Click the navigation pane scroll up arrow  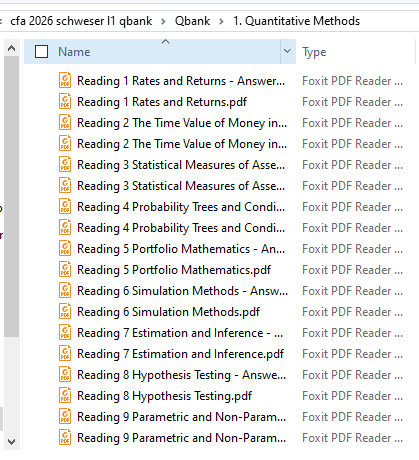(x=11, y=49)
